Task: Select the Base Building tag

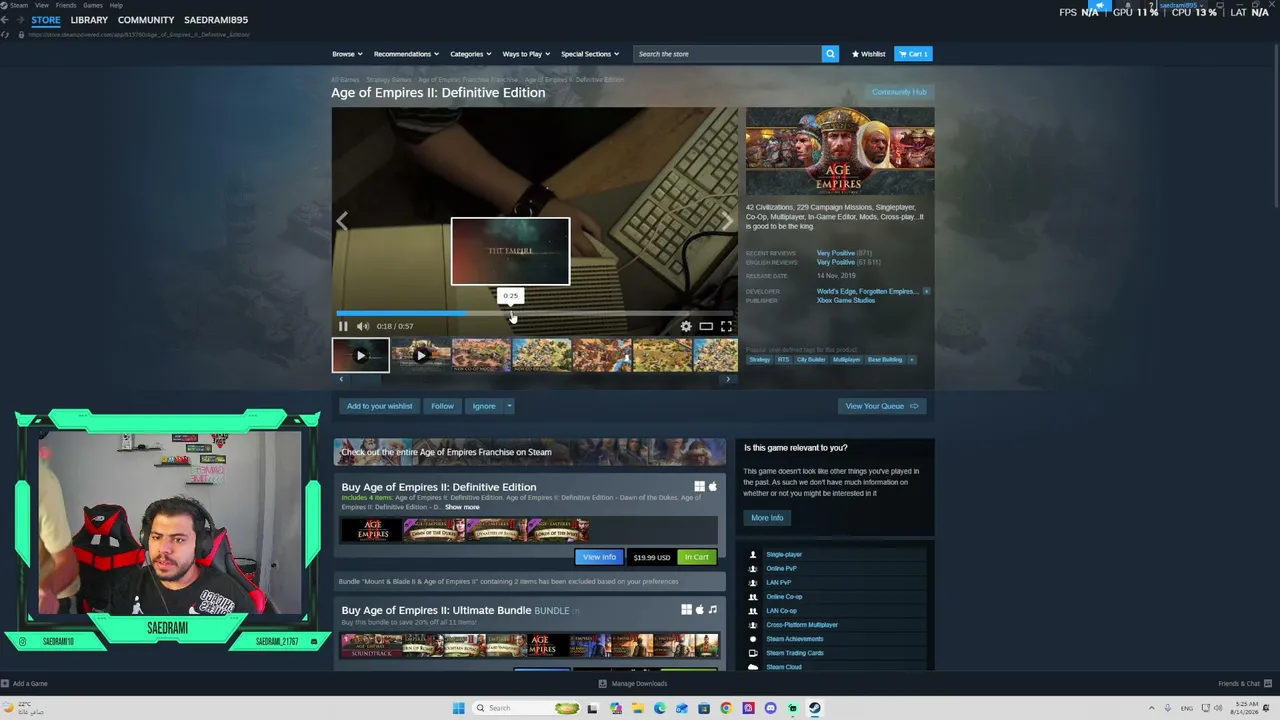Action: point(884,360)
